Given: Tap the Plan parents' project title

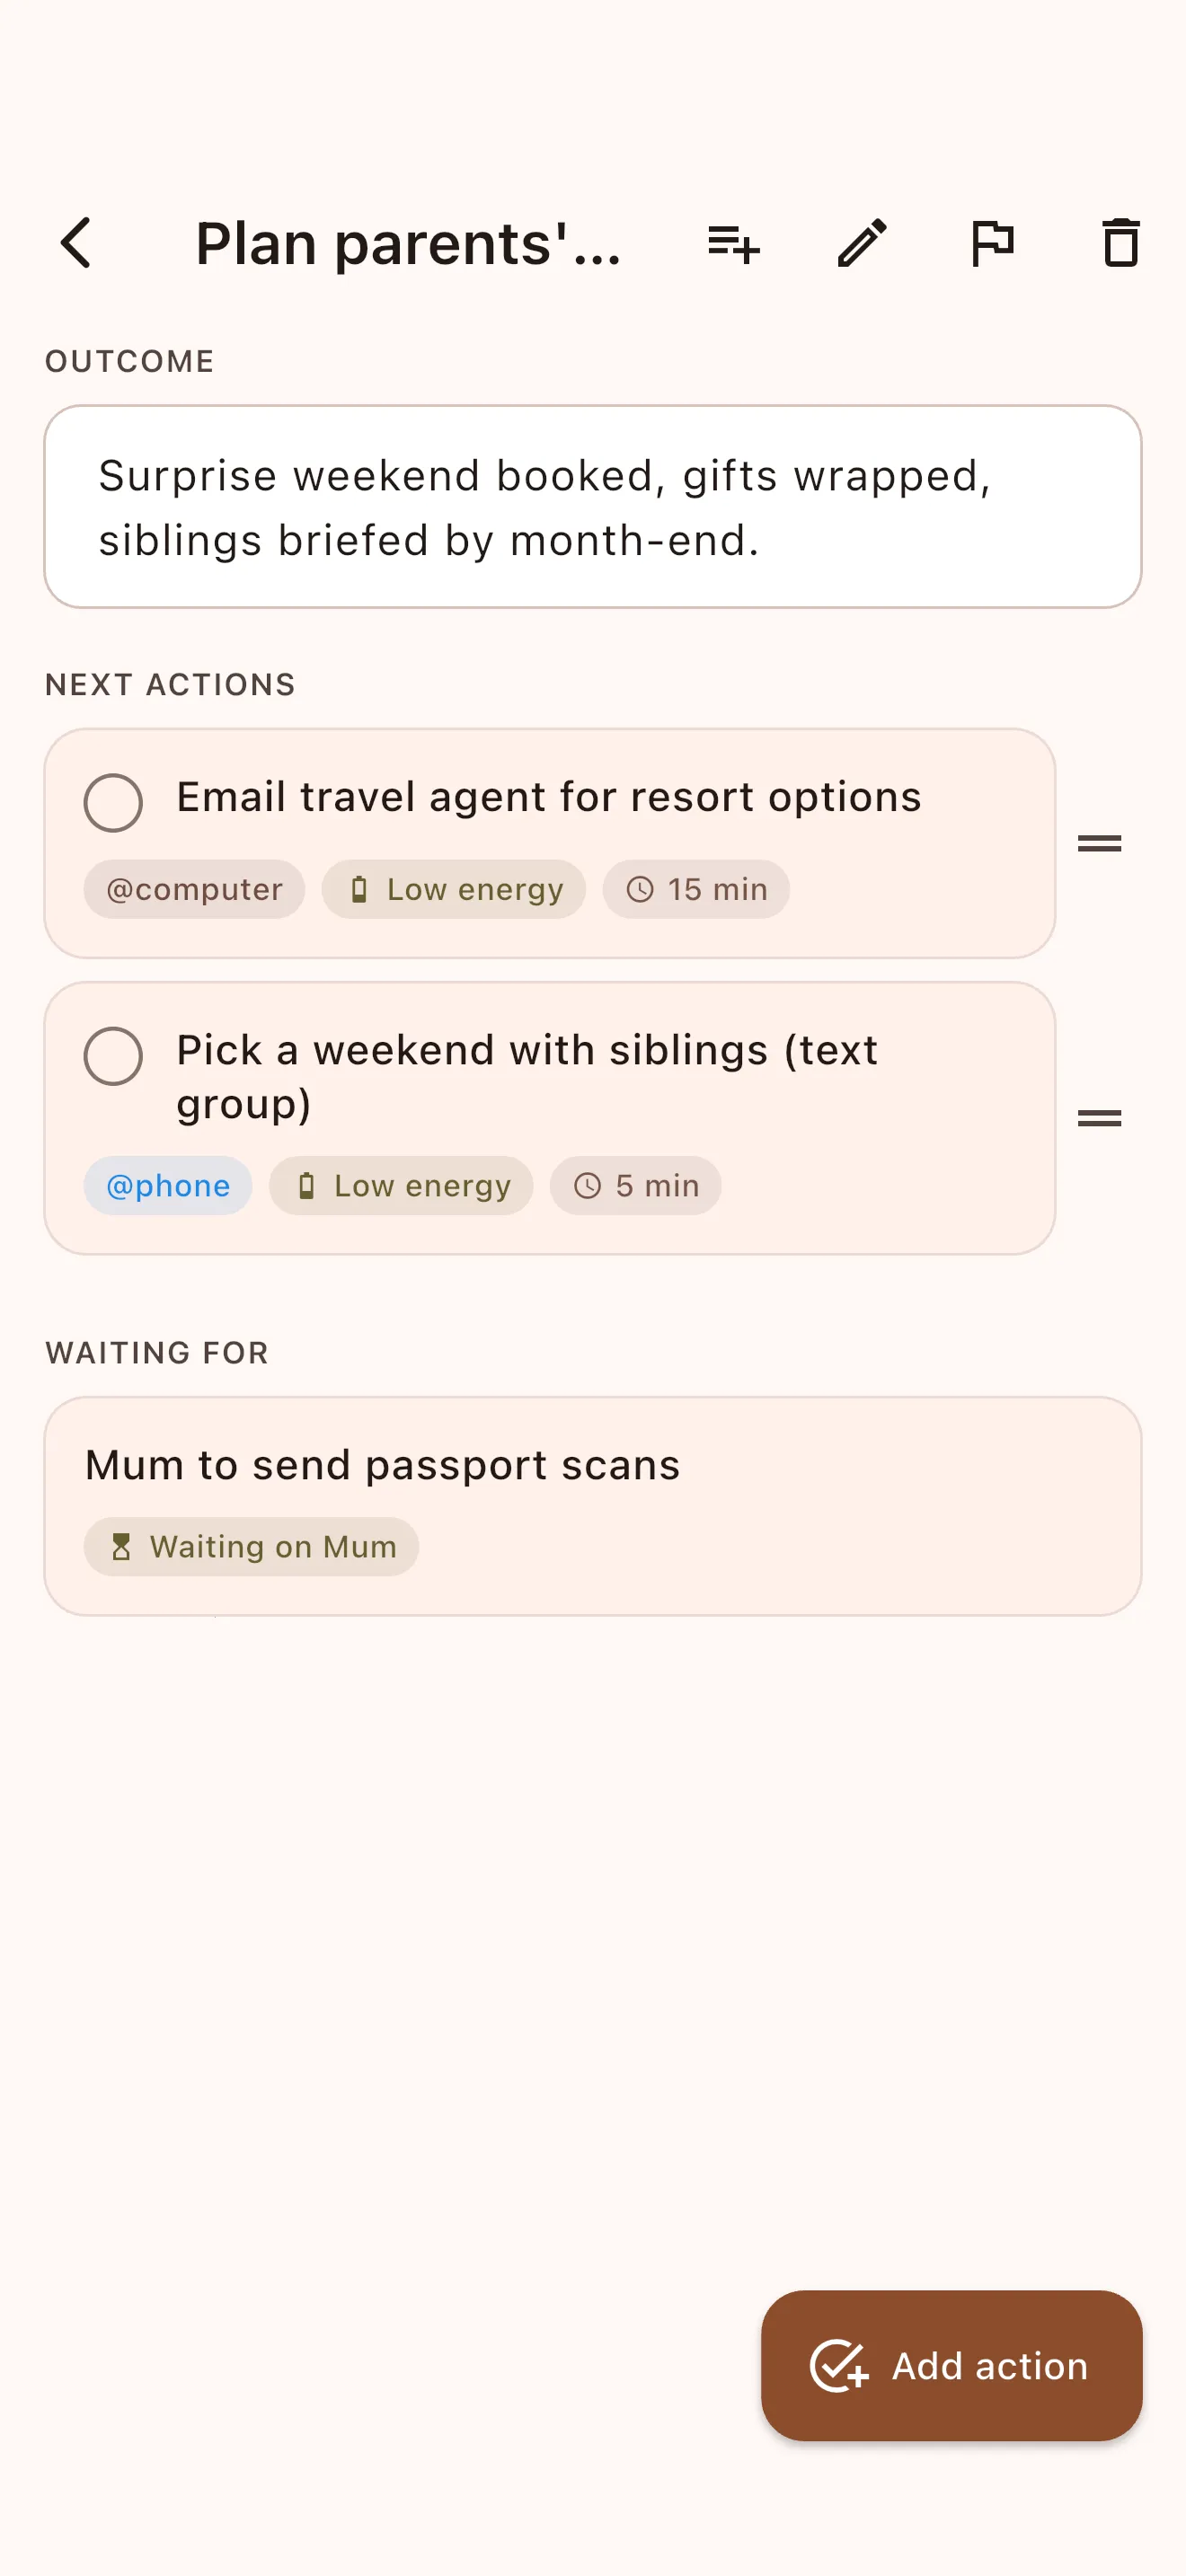Looking at the screenshot, I should (x=408, y=243).
